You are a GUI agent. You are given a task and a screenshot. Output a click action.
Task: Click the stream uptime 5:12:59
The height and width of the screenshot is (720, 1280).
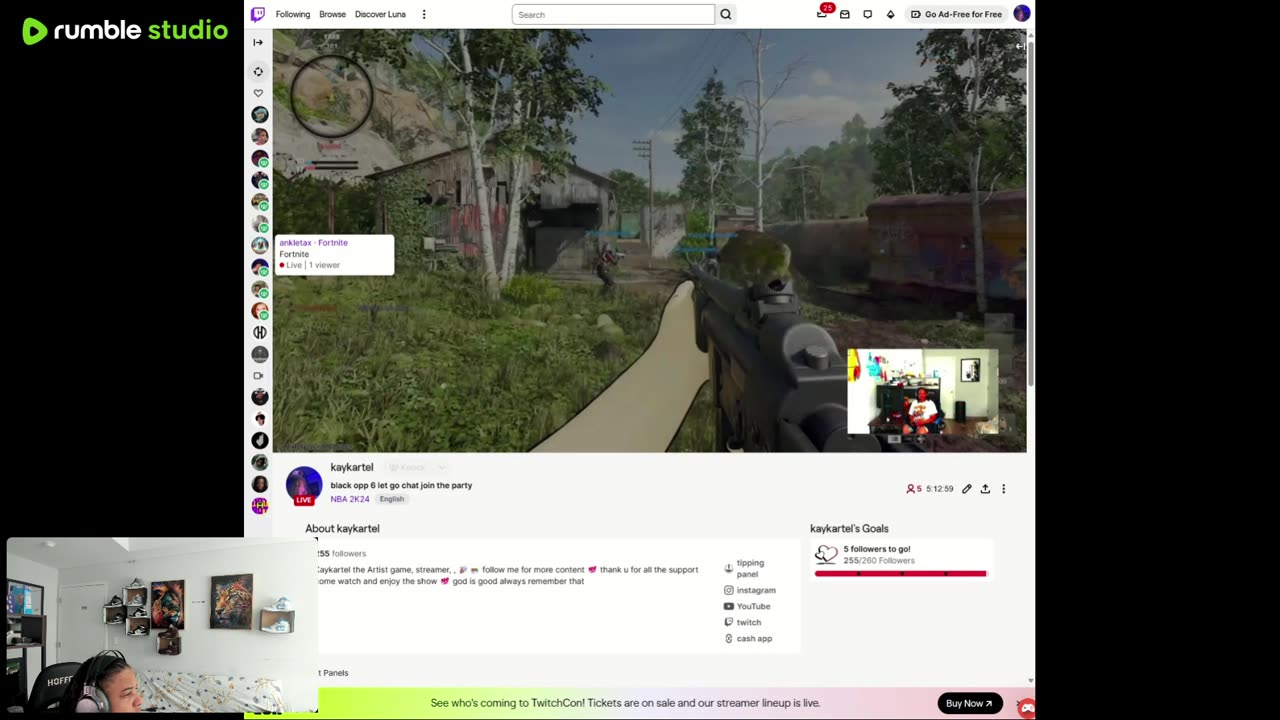click(940, 489)
